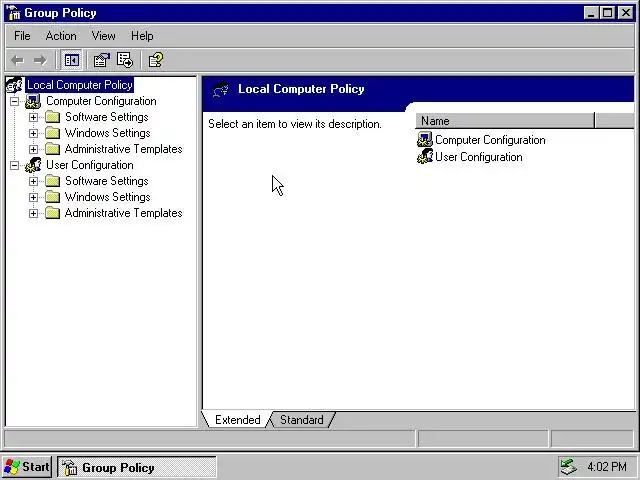Expand Windows Settings under Computer Configuration
Screen dimensions: 640x480
coord(33,133)
